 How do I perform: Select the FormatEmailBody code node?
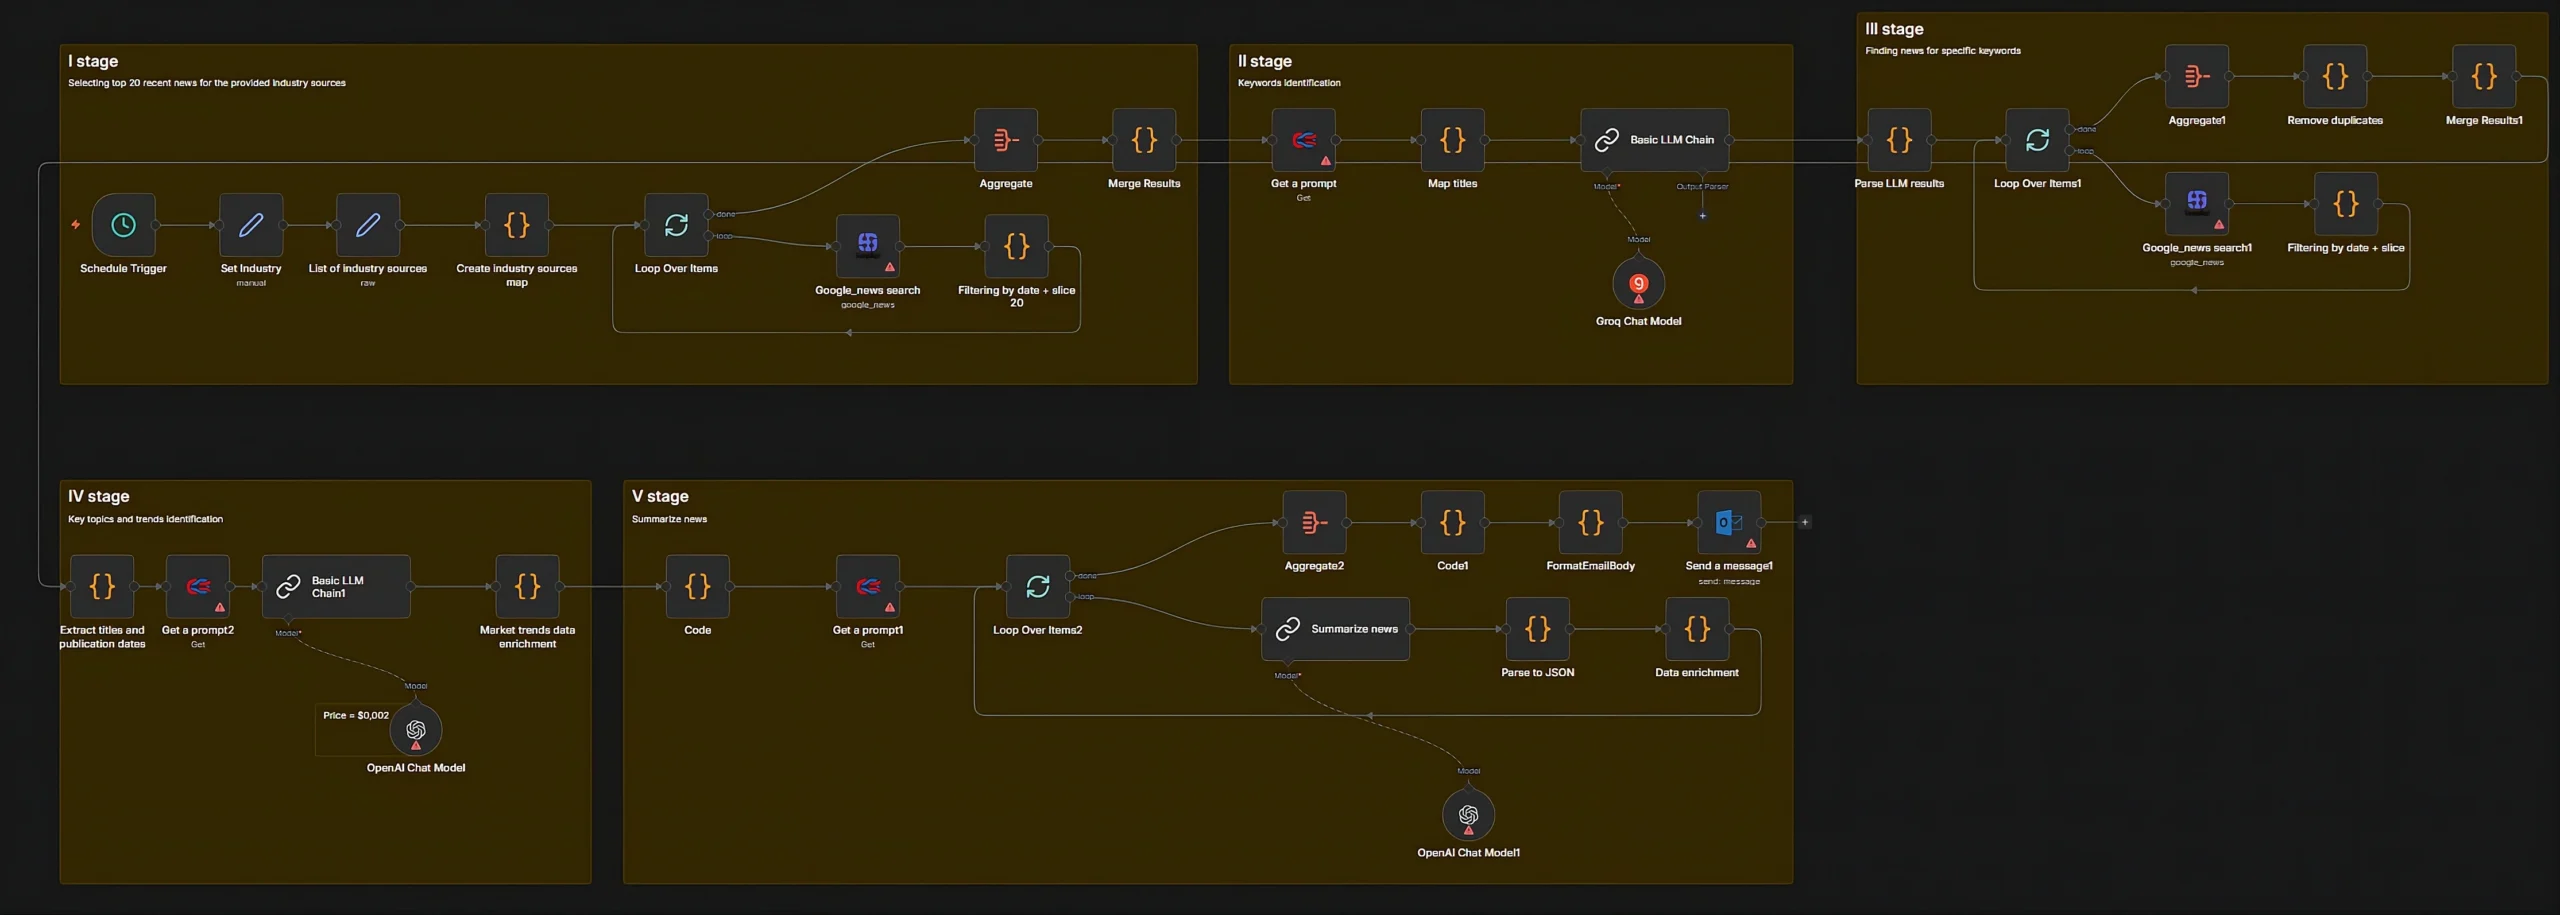pyautogui.click(x=1590, y=522)
